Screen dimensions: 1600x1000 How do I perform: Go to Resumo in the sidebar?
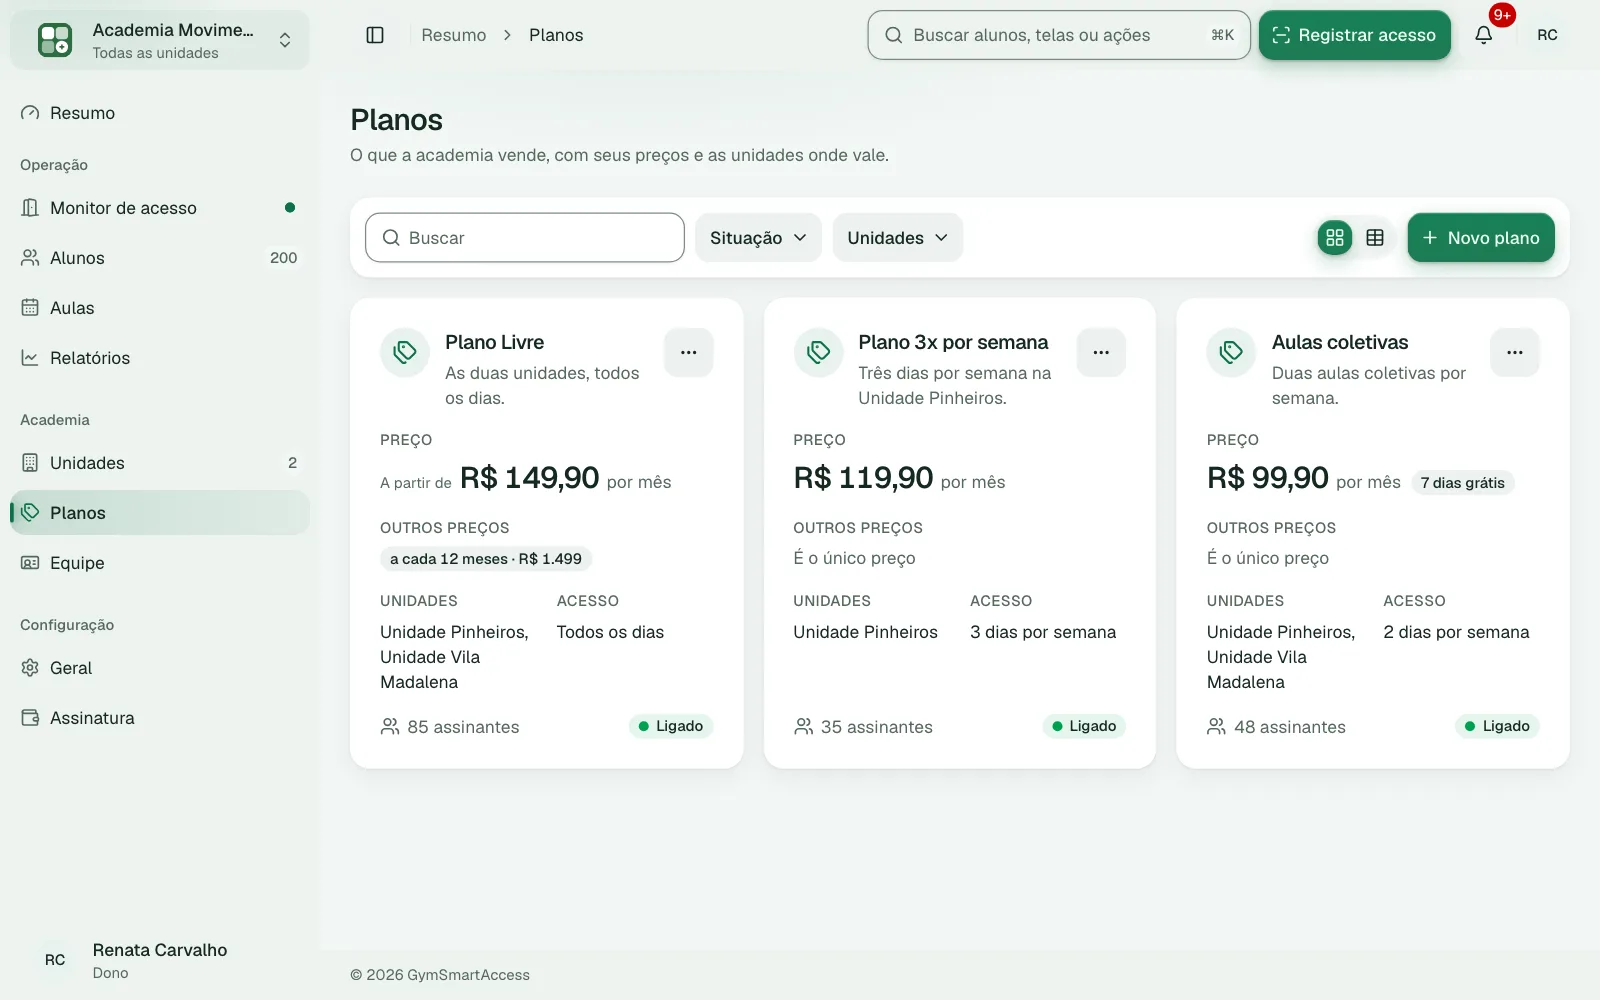pos(160,113)
